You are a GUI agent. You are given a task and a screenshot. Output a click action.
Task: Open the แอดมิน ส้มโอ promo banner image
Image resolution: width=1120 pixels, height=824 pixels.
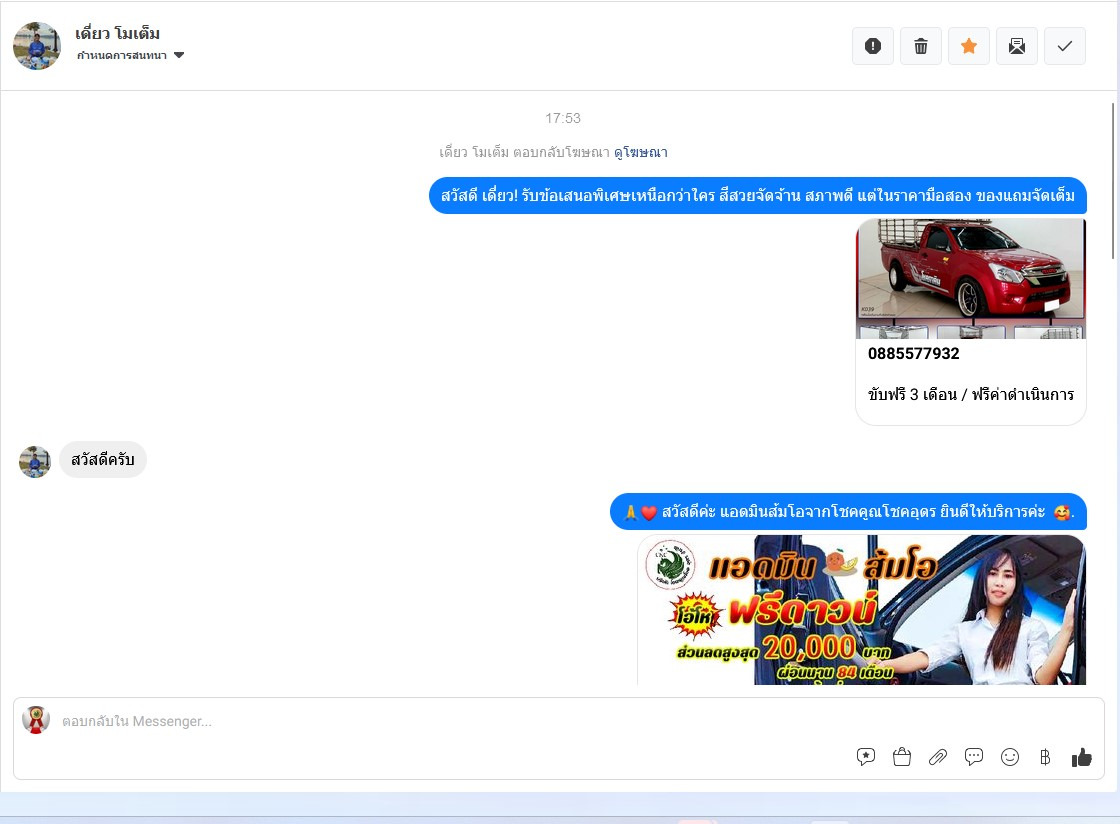[x=861, y=610]
